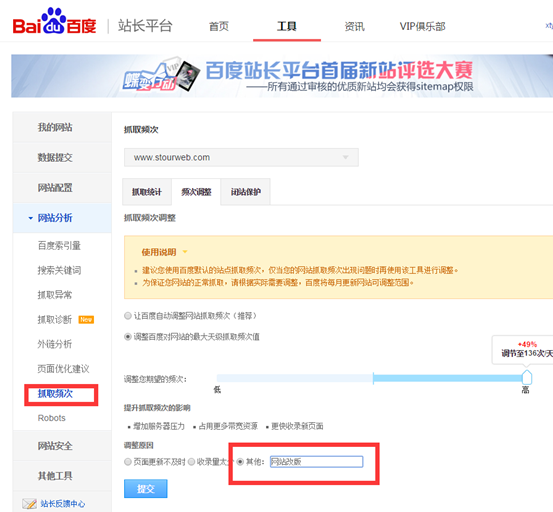Click the blue 提交 button

146,489
